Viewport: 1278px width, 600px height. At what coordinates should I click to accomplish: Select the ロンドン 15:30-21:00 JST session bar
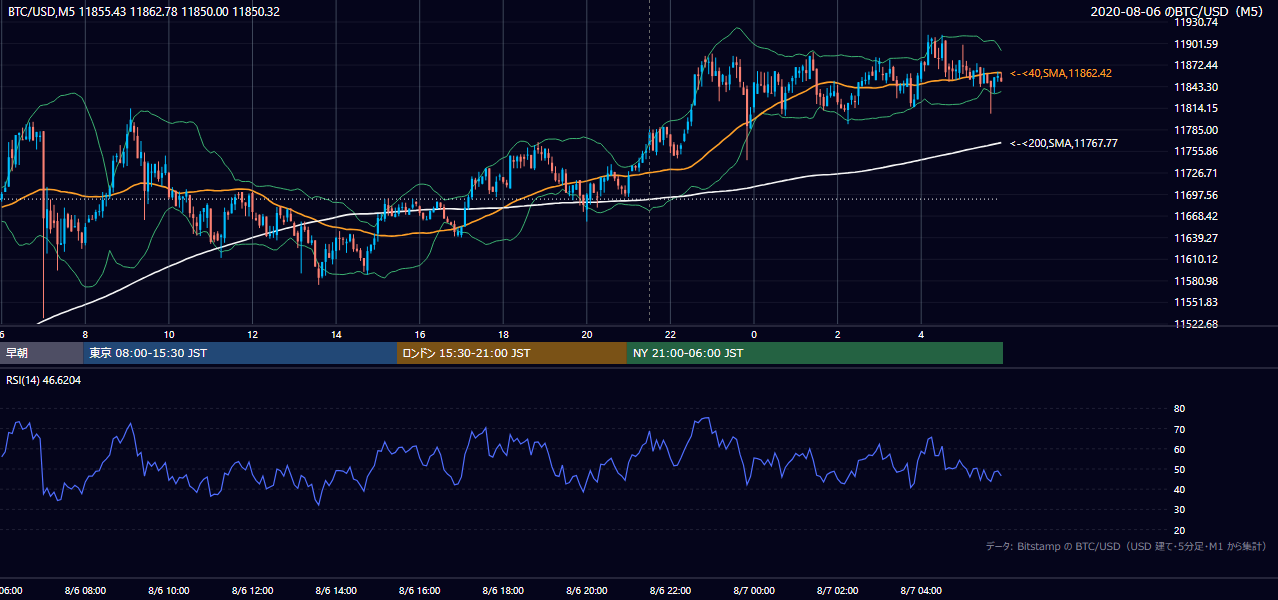(512, 353)
